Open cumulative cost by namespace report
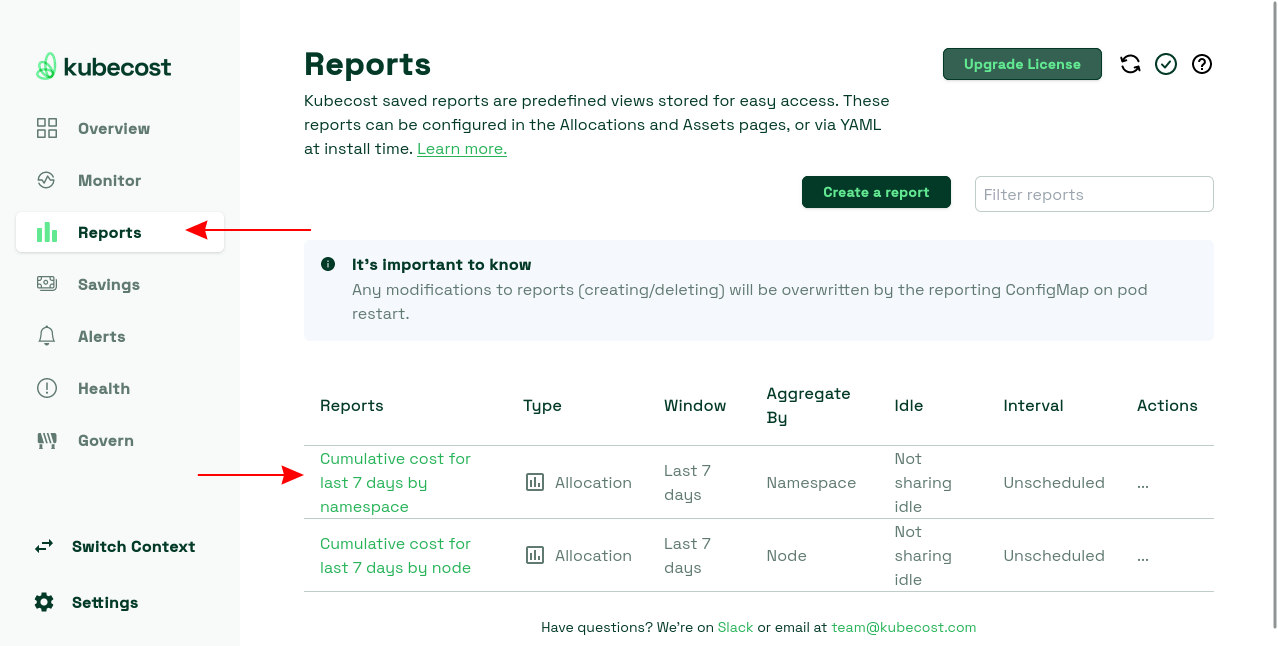This screenshot has width=1278, height=646. pos(395,482)
